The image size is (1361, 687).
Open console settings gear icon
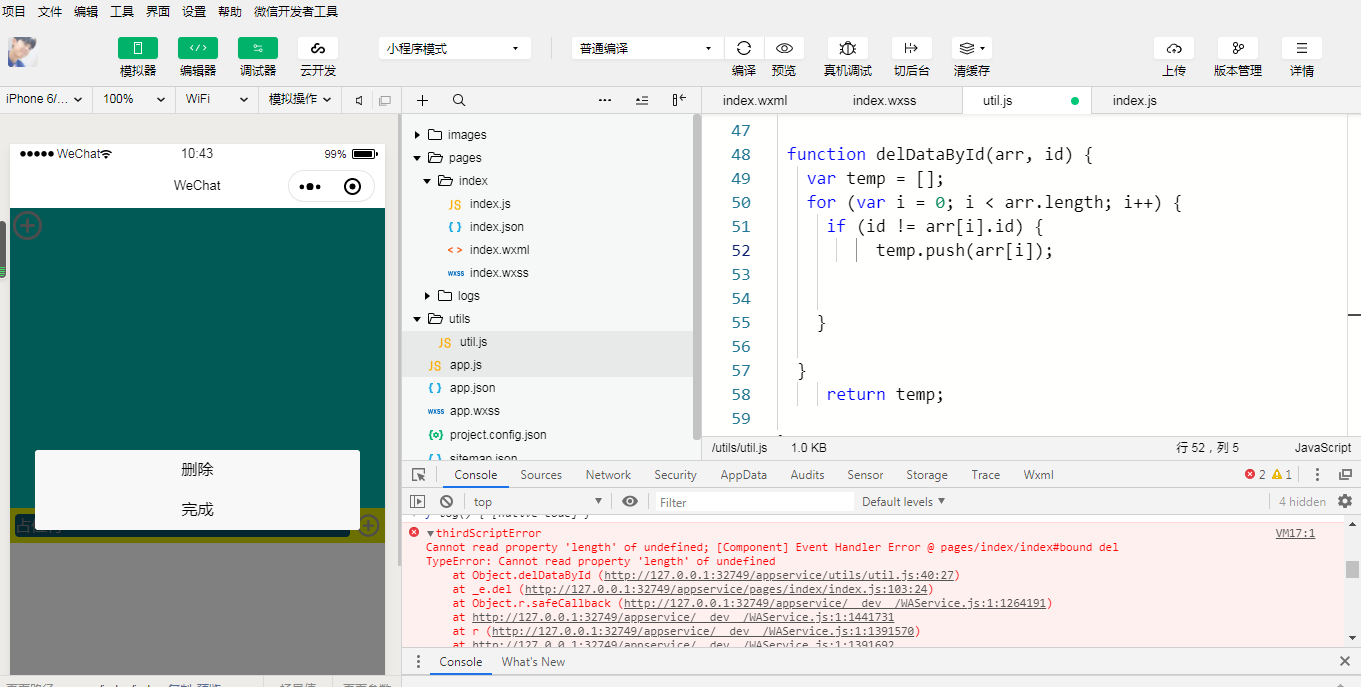tap(1345, 501)
